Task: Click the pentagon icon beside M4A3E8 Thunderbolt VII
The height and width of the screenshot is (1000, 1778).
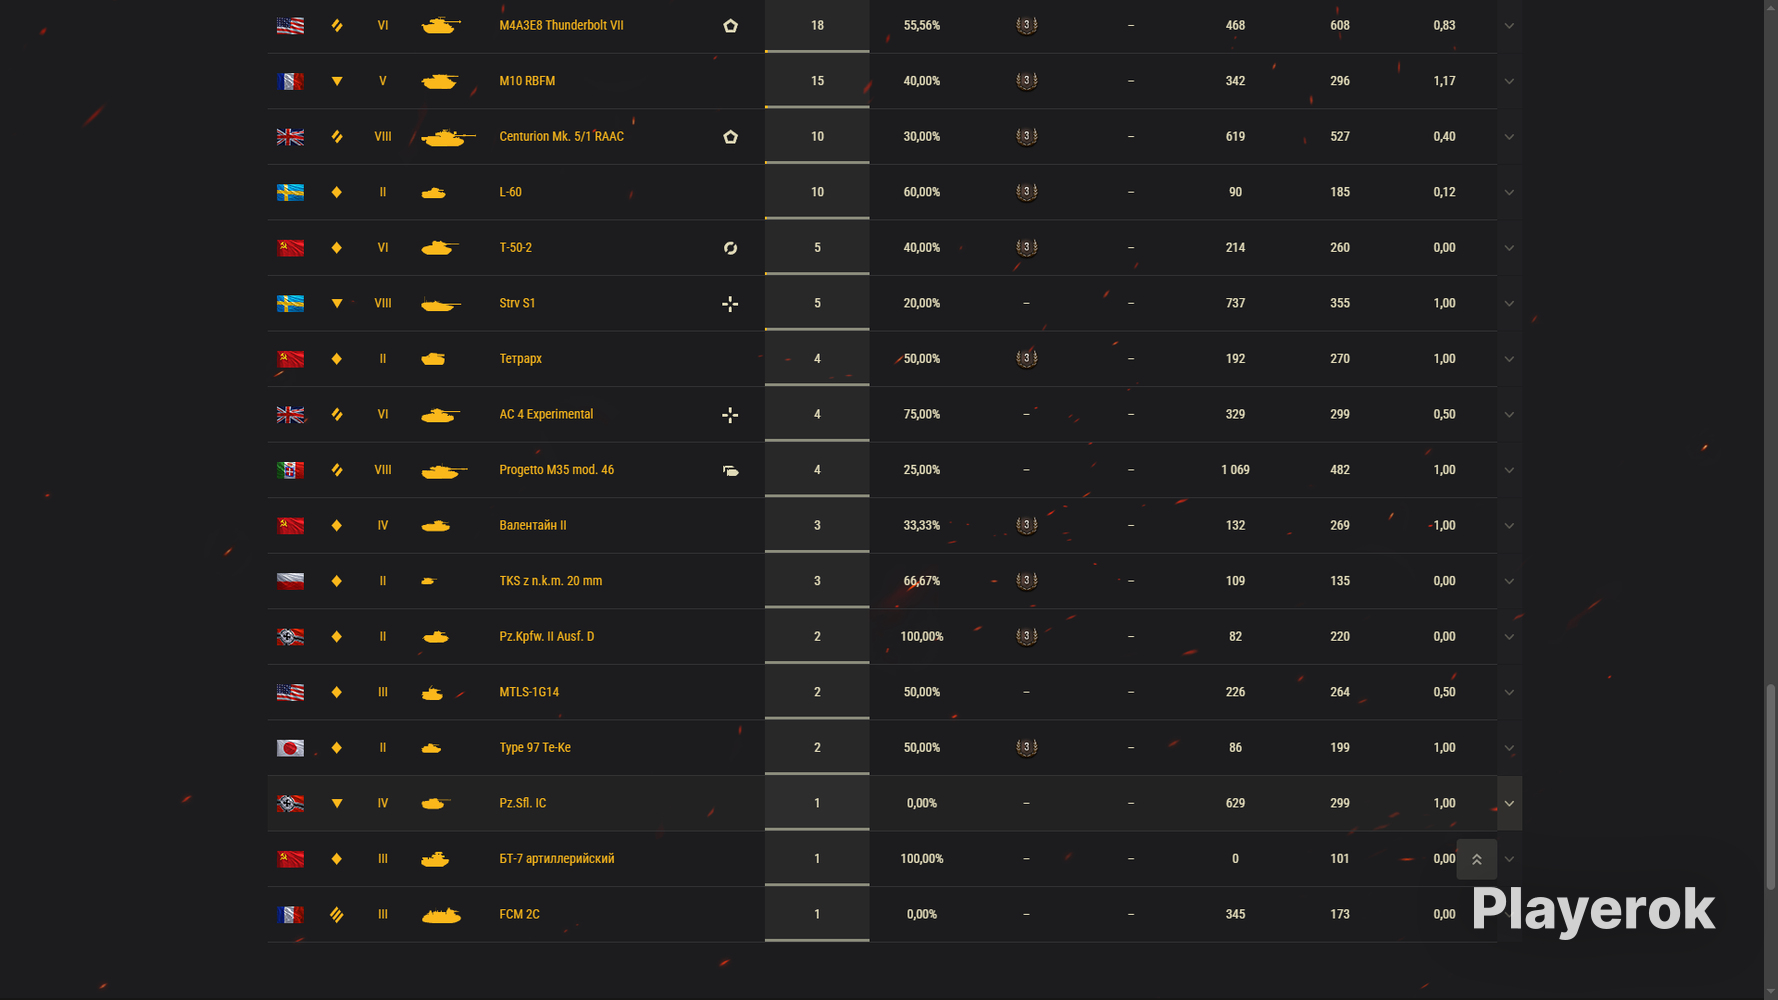Action: pos(730,26)
